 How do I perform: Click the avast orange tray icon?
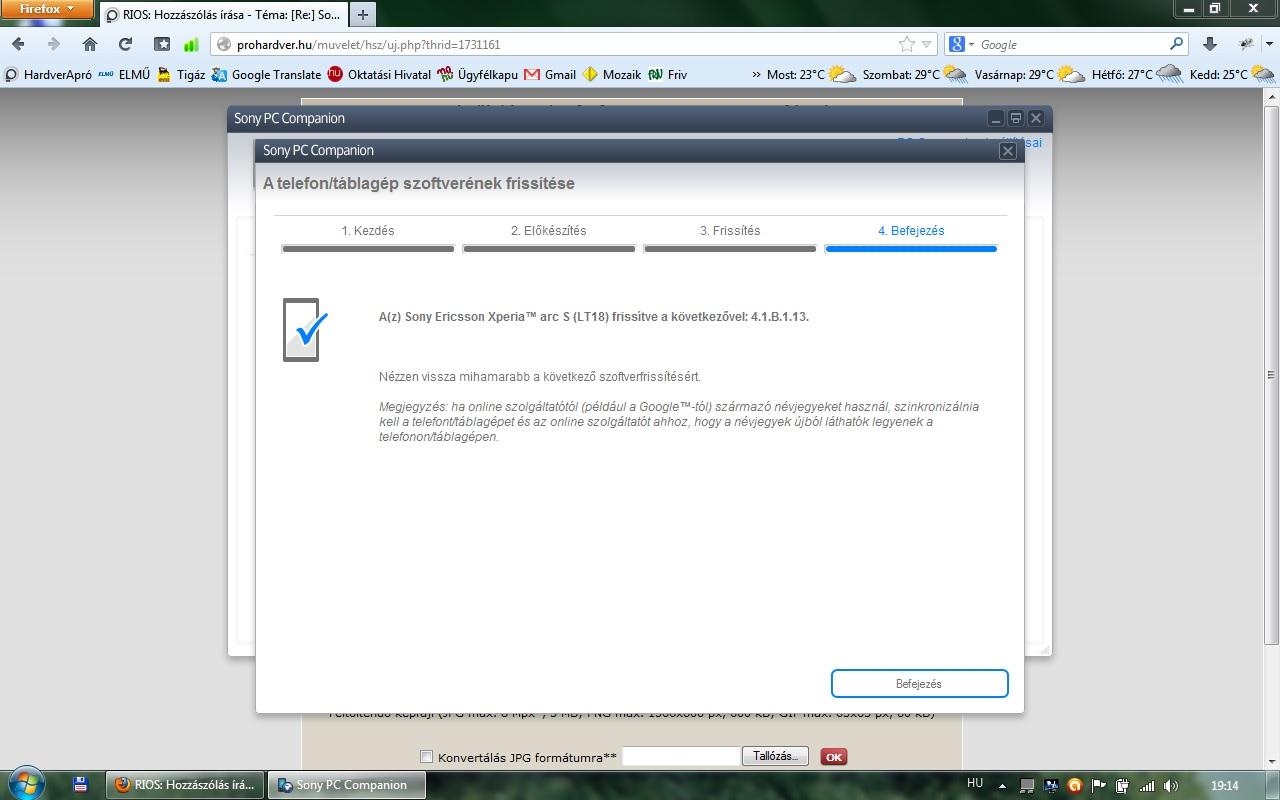click(x=1075, y=786)
